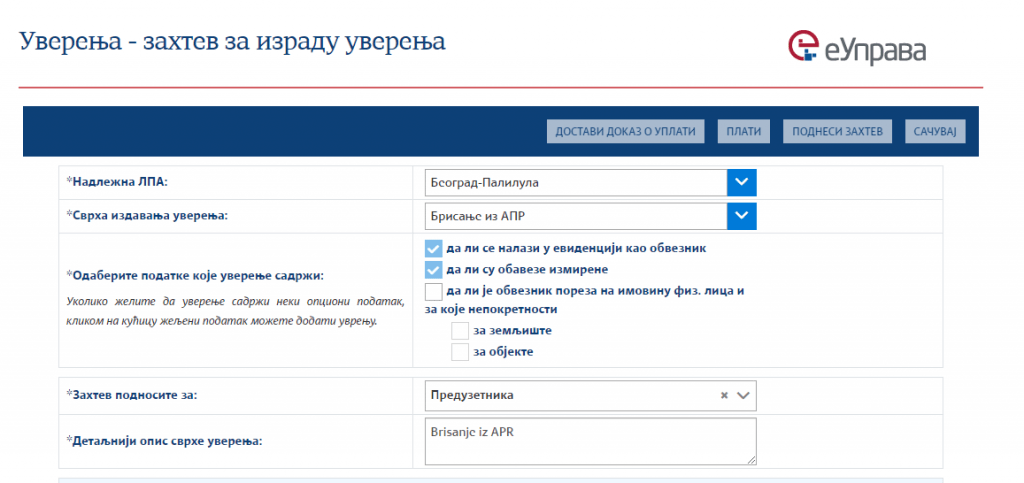
Task: Click the Детаљнији опис сврхе уверења text area
Action: pyautogui.click(x=590, y=441)
